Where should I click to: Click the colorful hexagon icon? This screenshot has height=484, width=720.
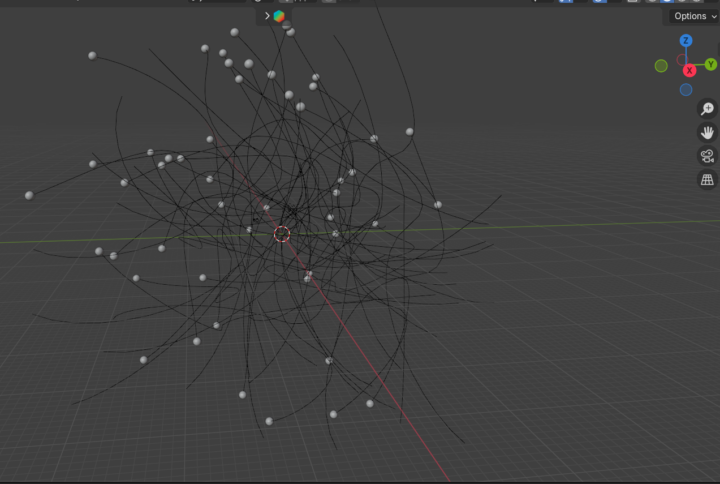tap(279, 16)
